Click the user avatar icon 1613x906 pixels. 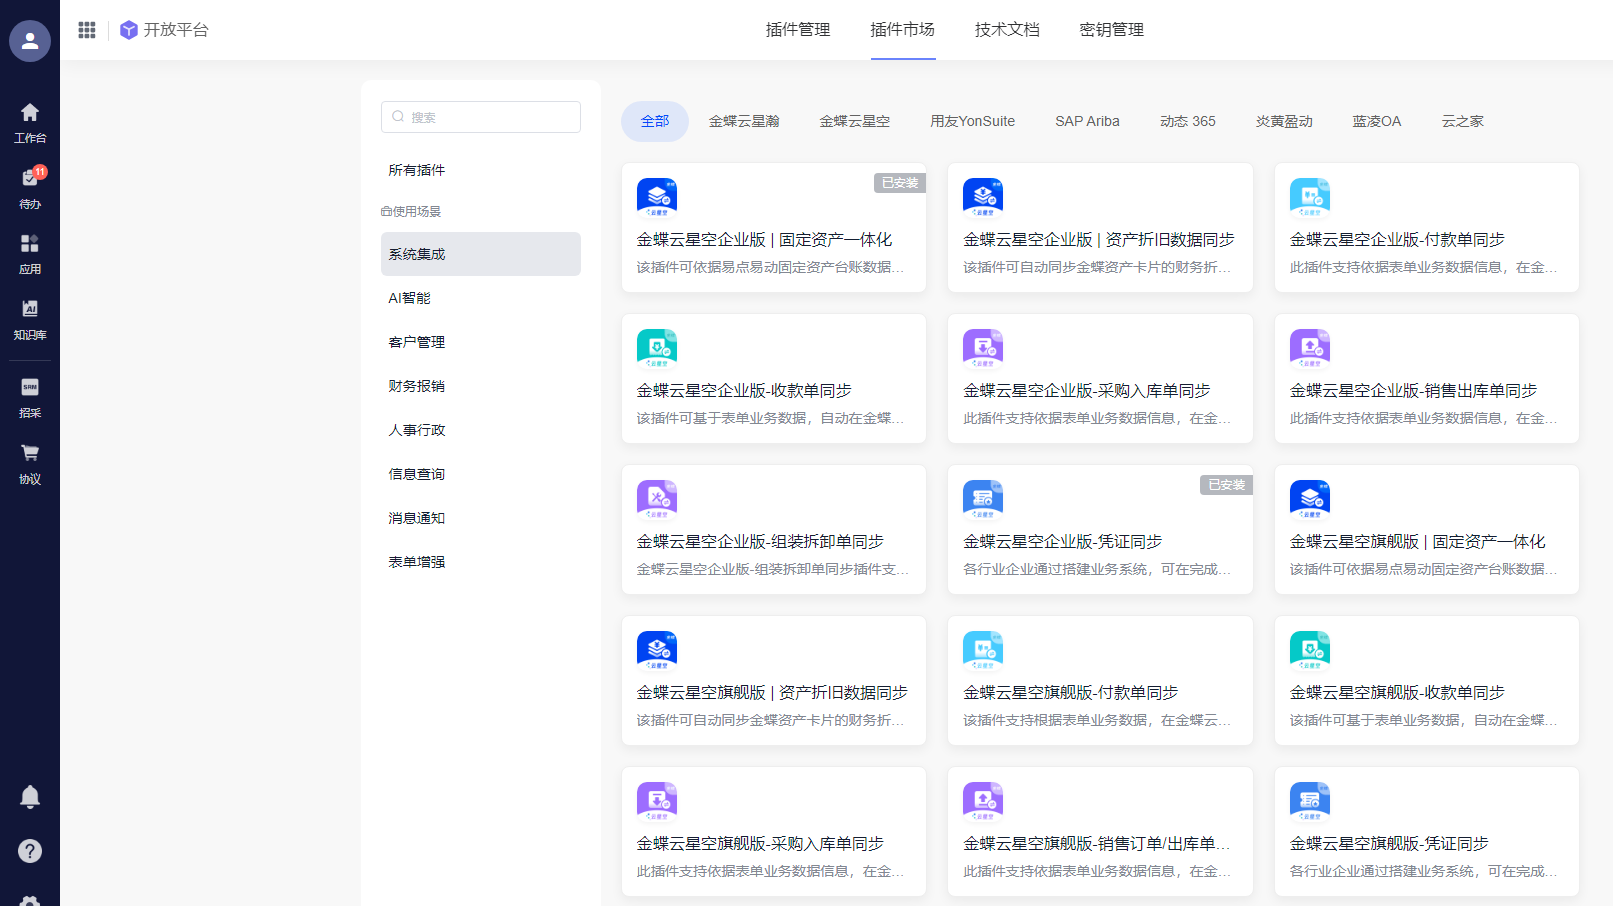tap(30, 41)
